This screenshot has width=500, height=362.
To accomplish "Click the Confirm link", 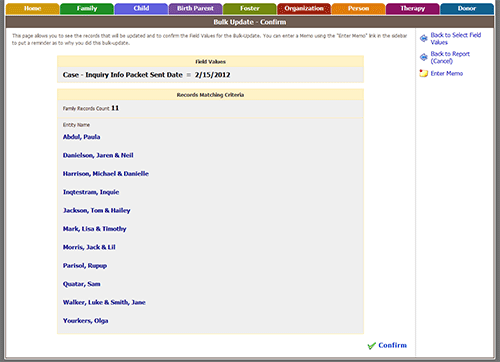I will click(x=392, y=345).
